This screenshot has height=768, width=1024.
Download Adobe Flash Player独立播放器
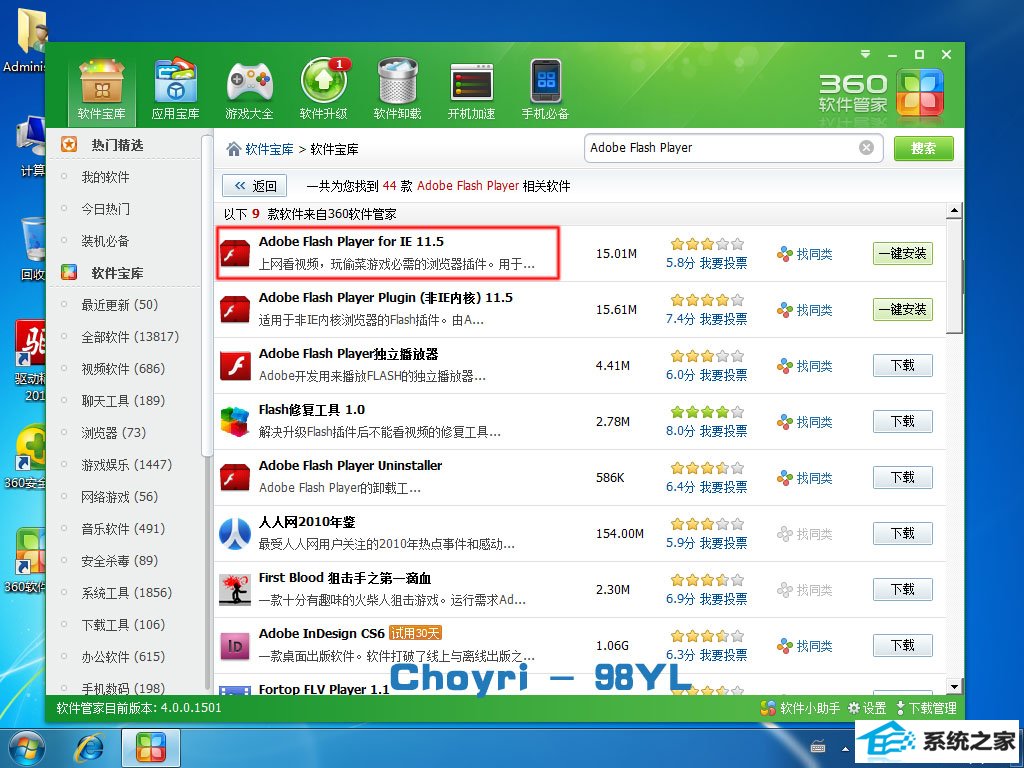coord(903,366)
